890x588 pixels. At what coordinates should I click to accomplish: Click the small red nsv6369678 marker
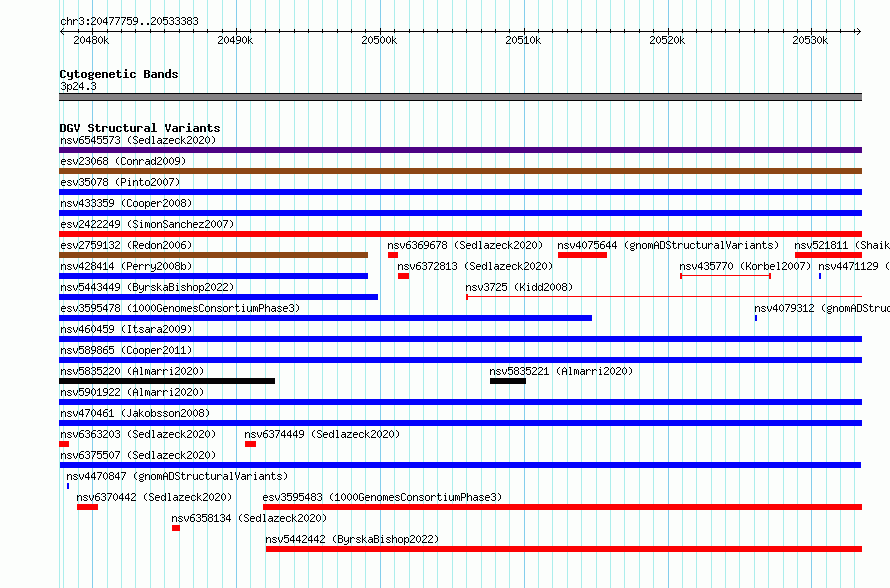coord(393,255)
